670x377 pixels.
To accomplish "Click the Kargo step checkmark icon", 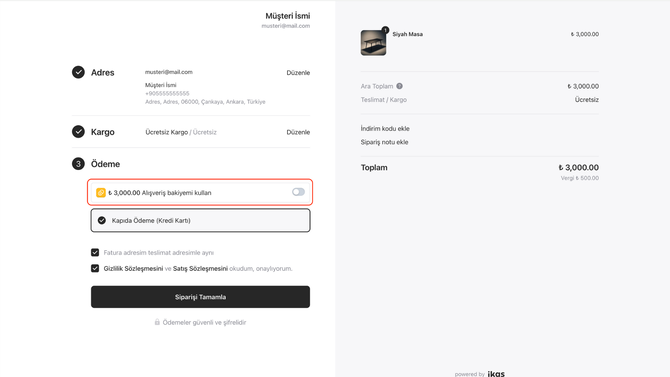I will coord(78,132).
